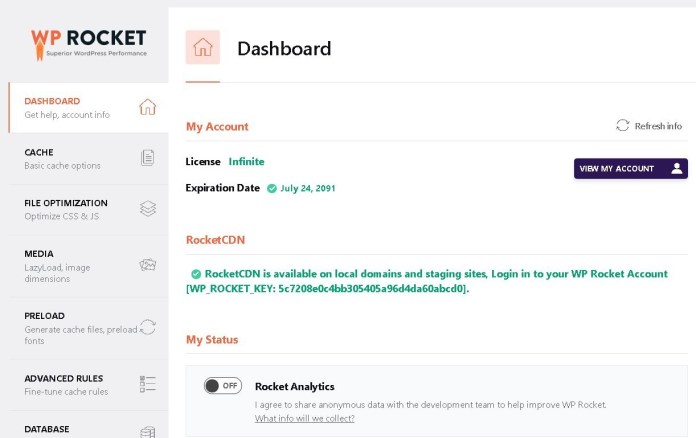This screenshot has height=438, width=696.
Task: Click 'Generate cache files, preload fonts' subtitle
Action: point(81,335)
